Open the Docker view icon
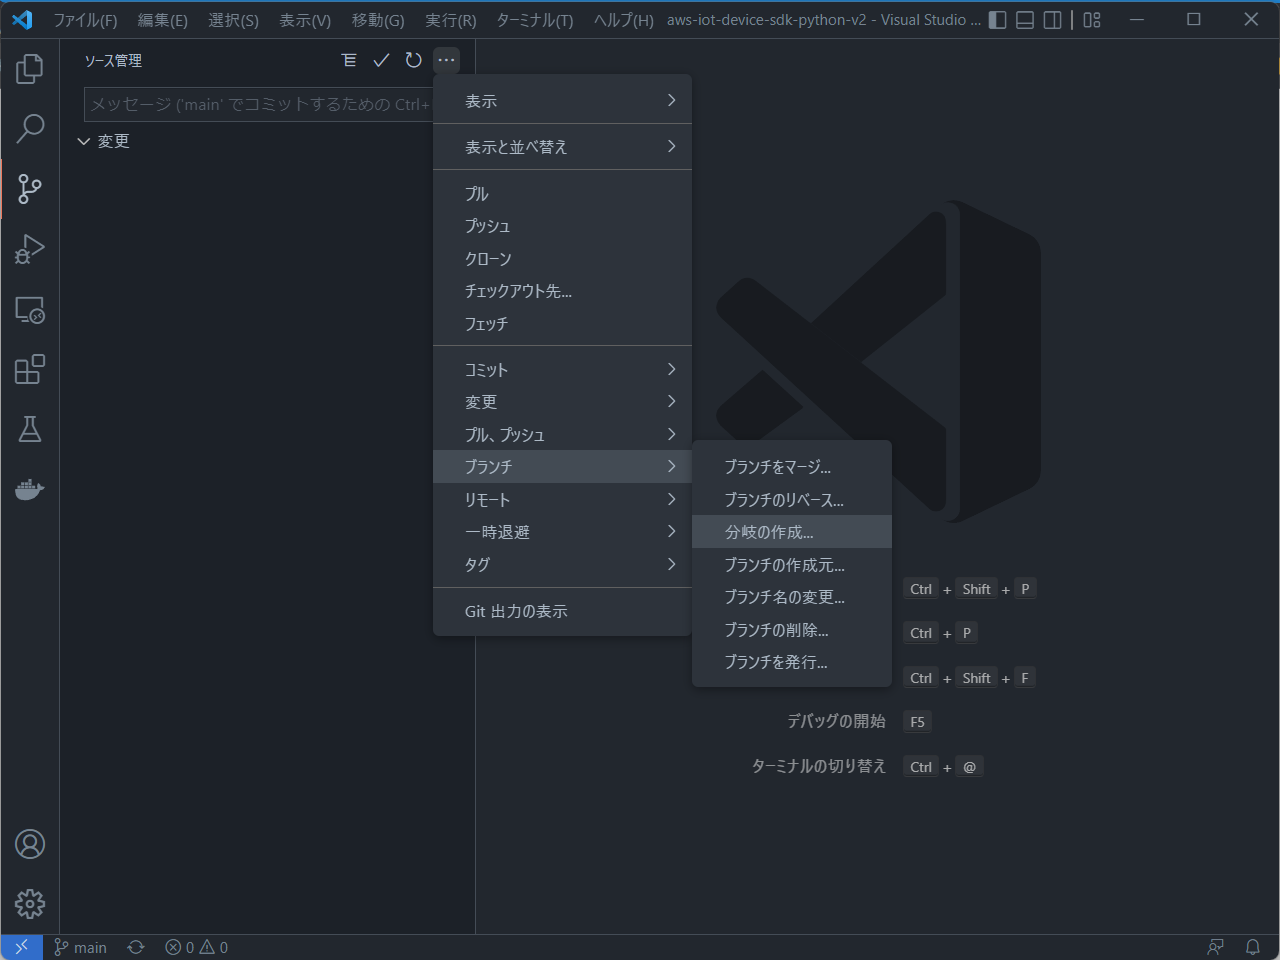 [30, 489]
